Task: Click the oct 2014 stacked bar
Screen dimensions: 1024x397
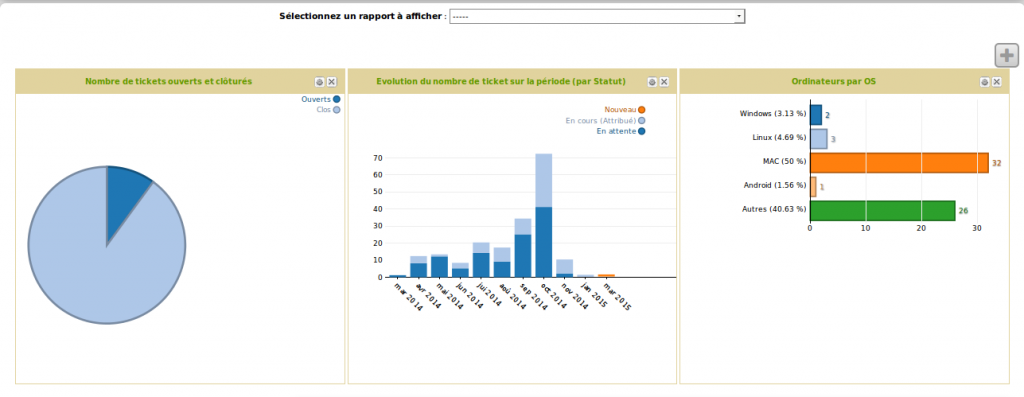Action: point(544,215)
